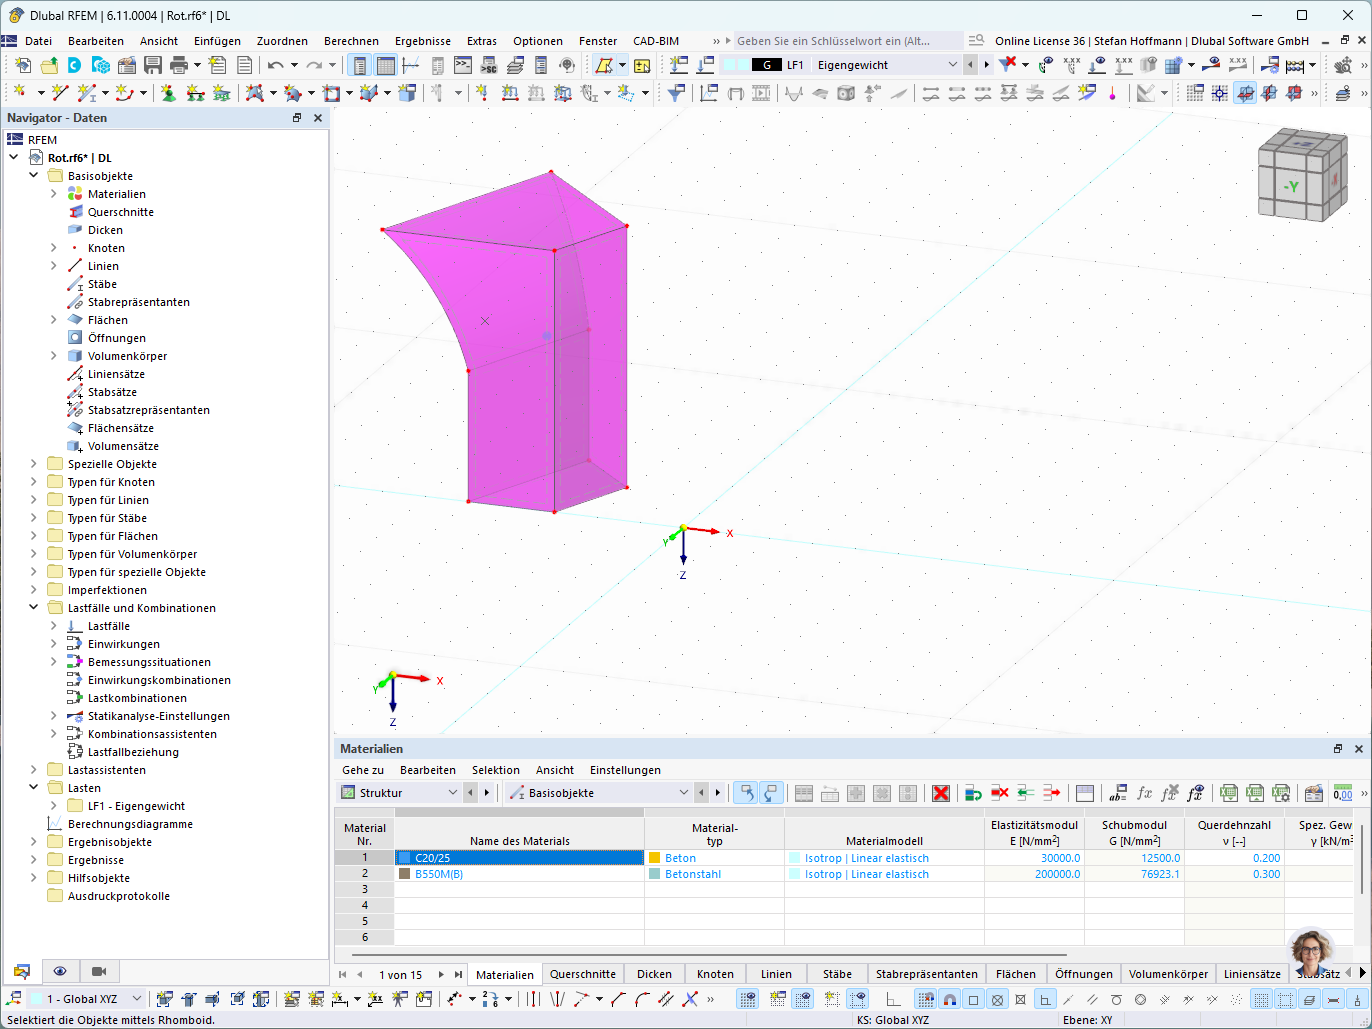Switch to the Querschnitte tab

pyautogui.click(x=582, y=974)
